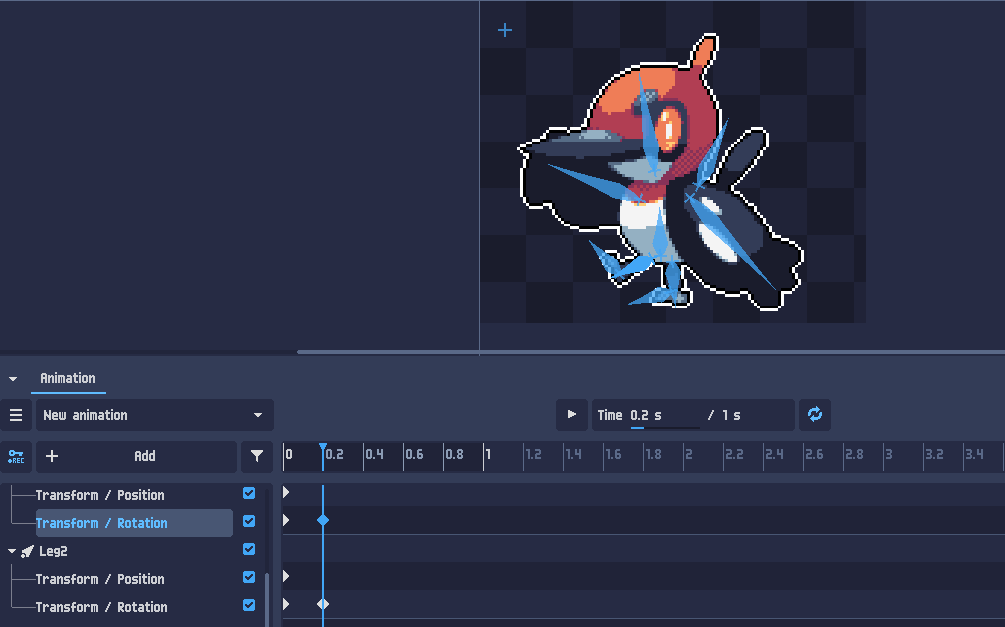Select Leg2 Transform / Rotation track
The image size is (1005, 627).
101,607
